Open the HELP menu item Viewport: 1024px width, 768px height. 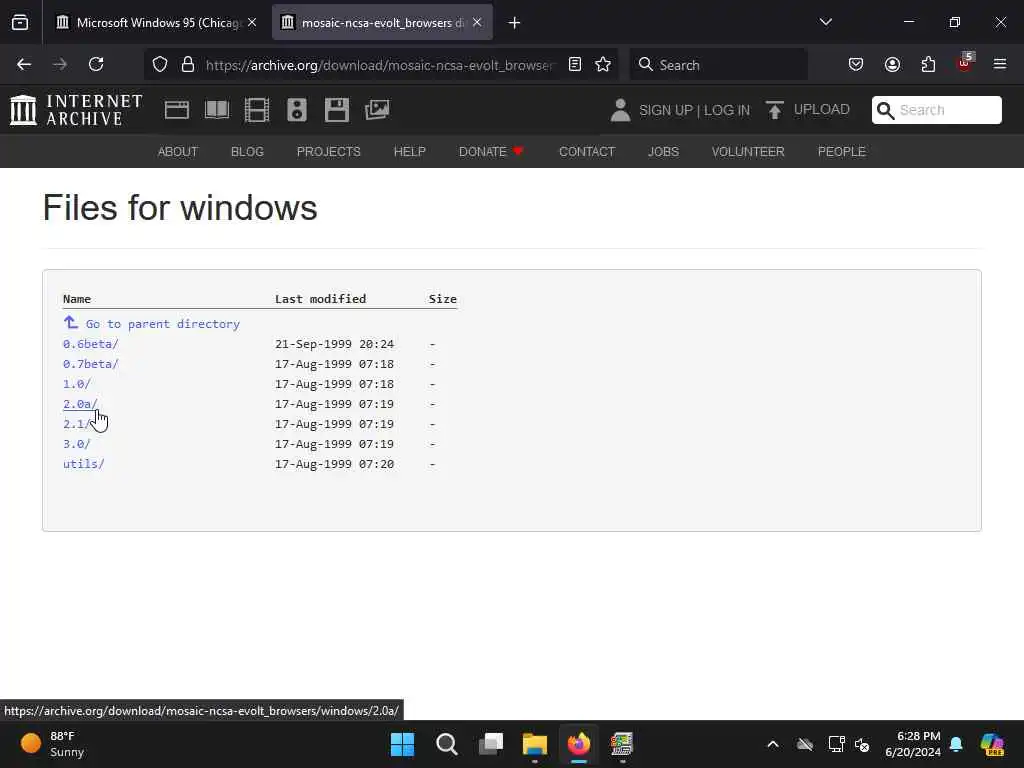[409, 152]
